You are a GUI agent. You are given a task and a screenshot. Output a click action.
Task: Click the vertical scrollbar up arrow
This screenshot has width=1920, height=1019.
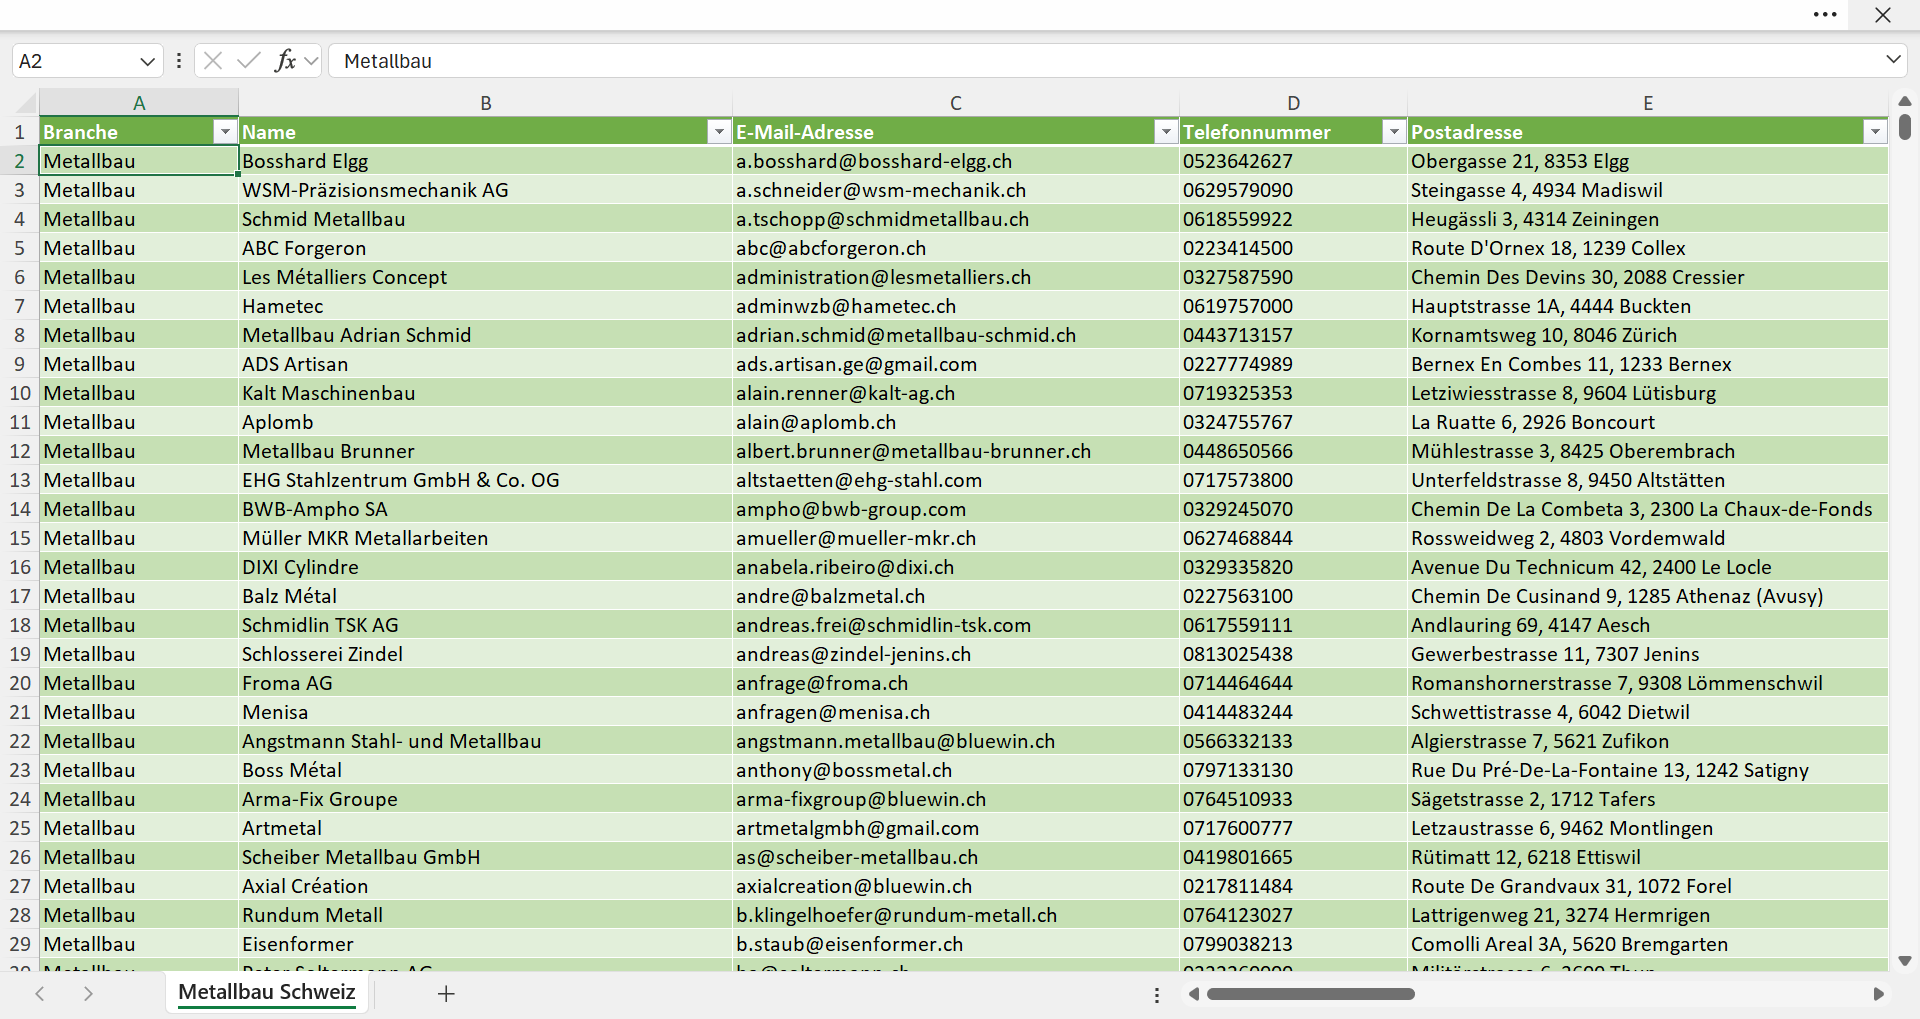(x=1905, y=101)
